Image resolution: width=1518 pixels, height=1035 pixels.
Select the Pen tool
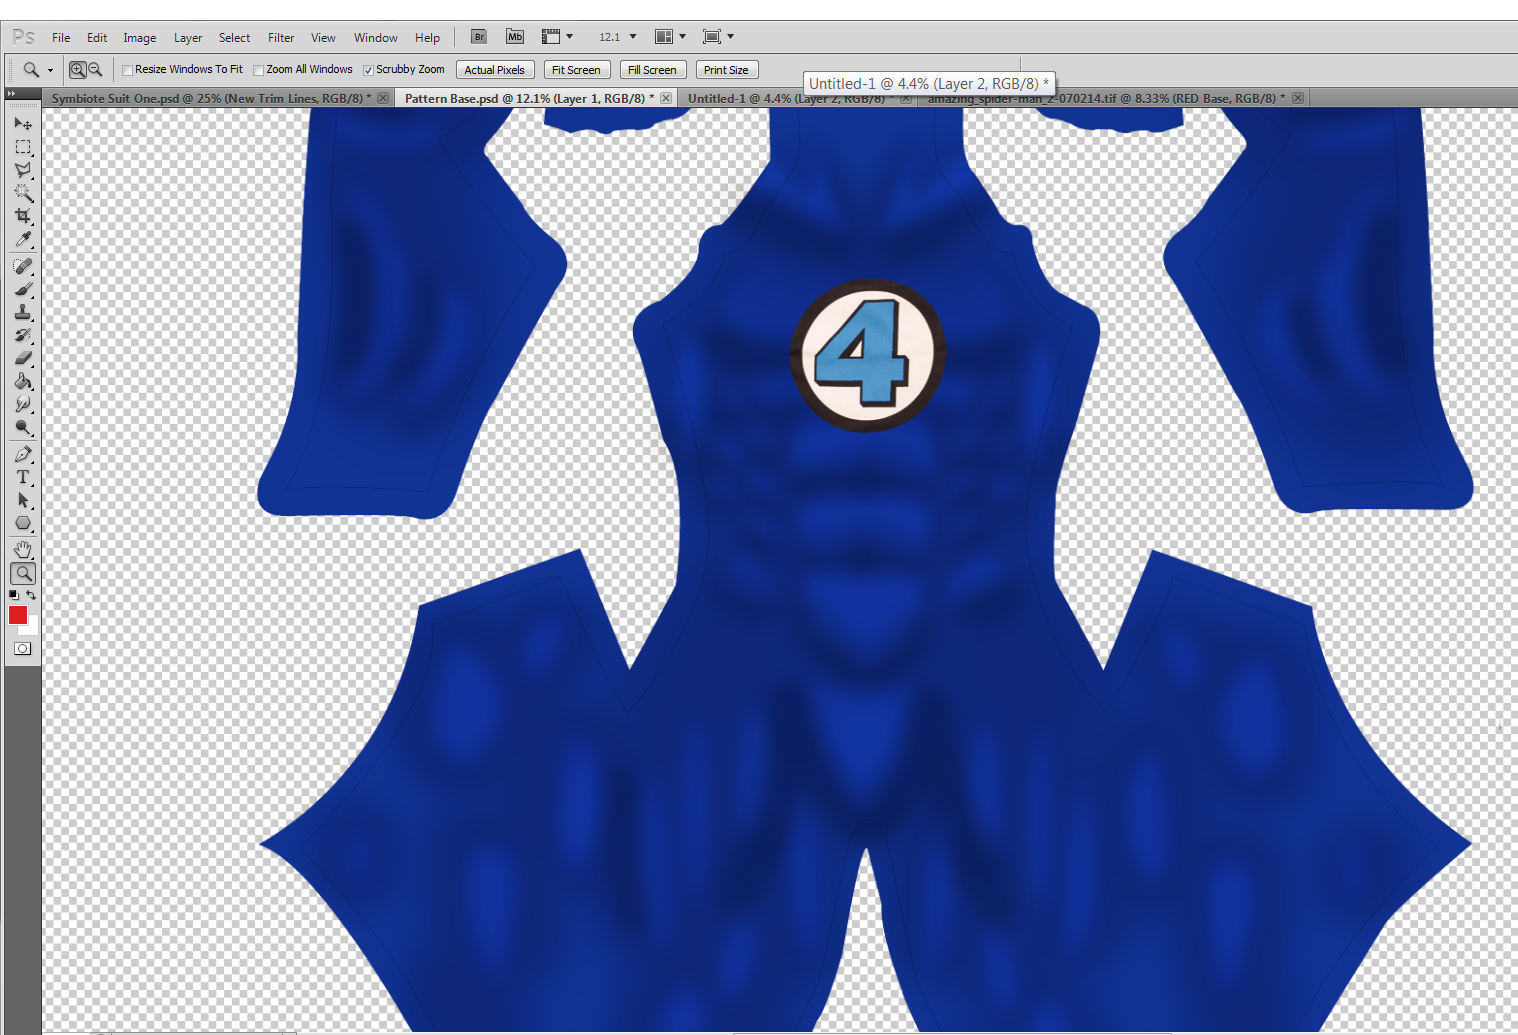tap(23, 454)
